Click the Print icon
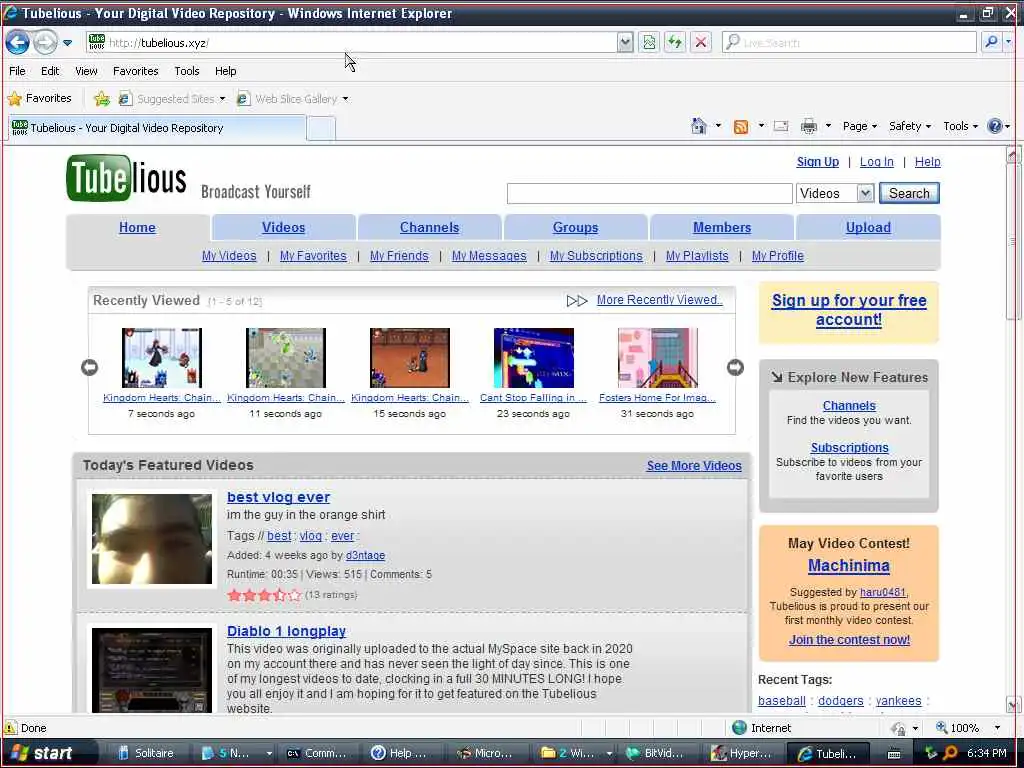The width and height of the screenshot is (1024, 768). [809, 127]
